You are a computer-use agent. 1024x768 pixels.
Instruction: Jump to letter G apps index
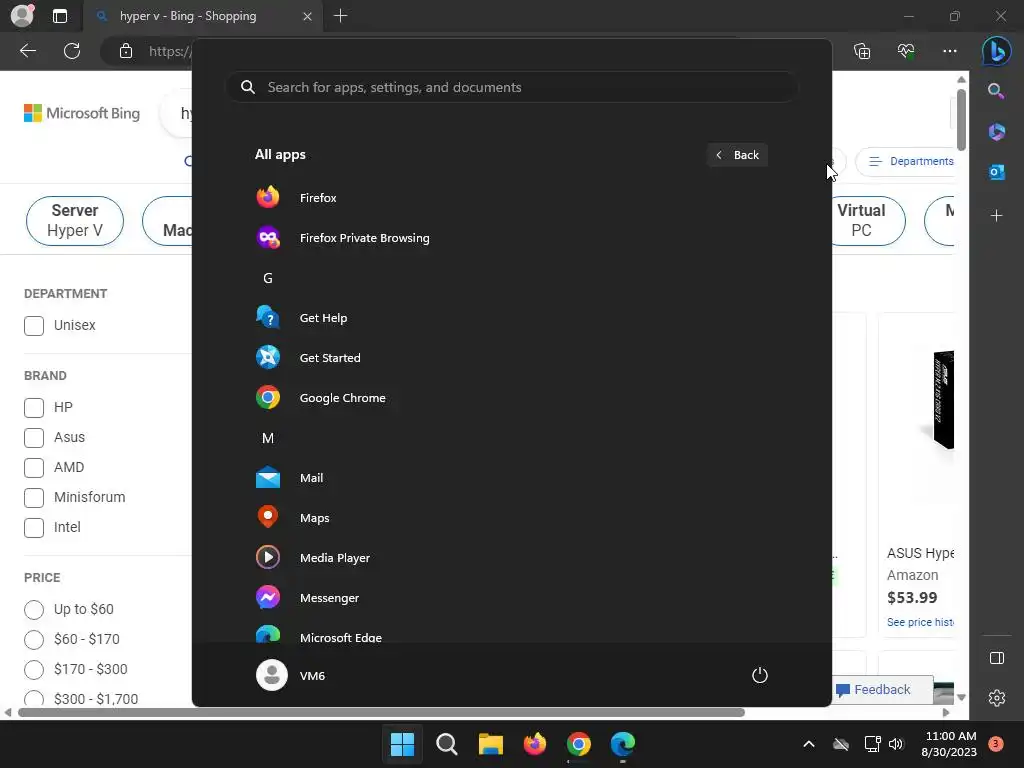(x=268, y=278)
